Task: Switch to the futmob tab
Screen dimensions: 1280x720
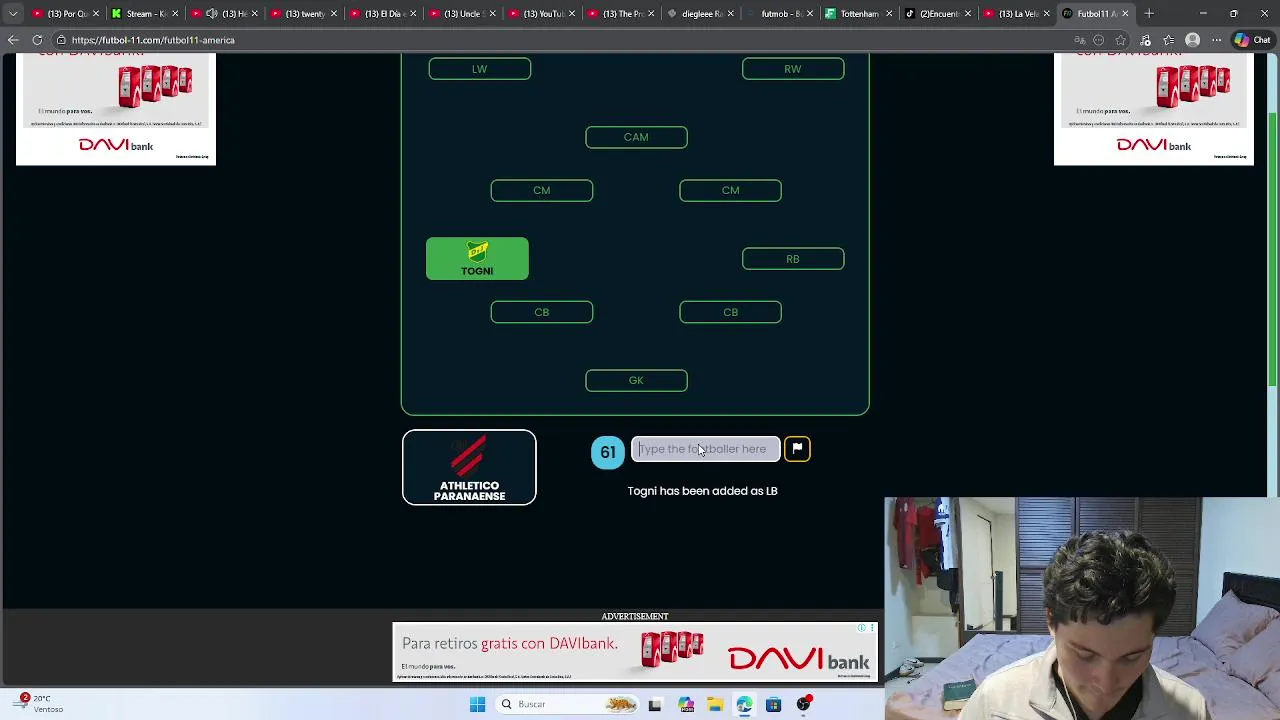Action: point(780,14)
